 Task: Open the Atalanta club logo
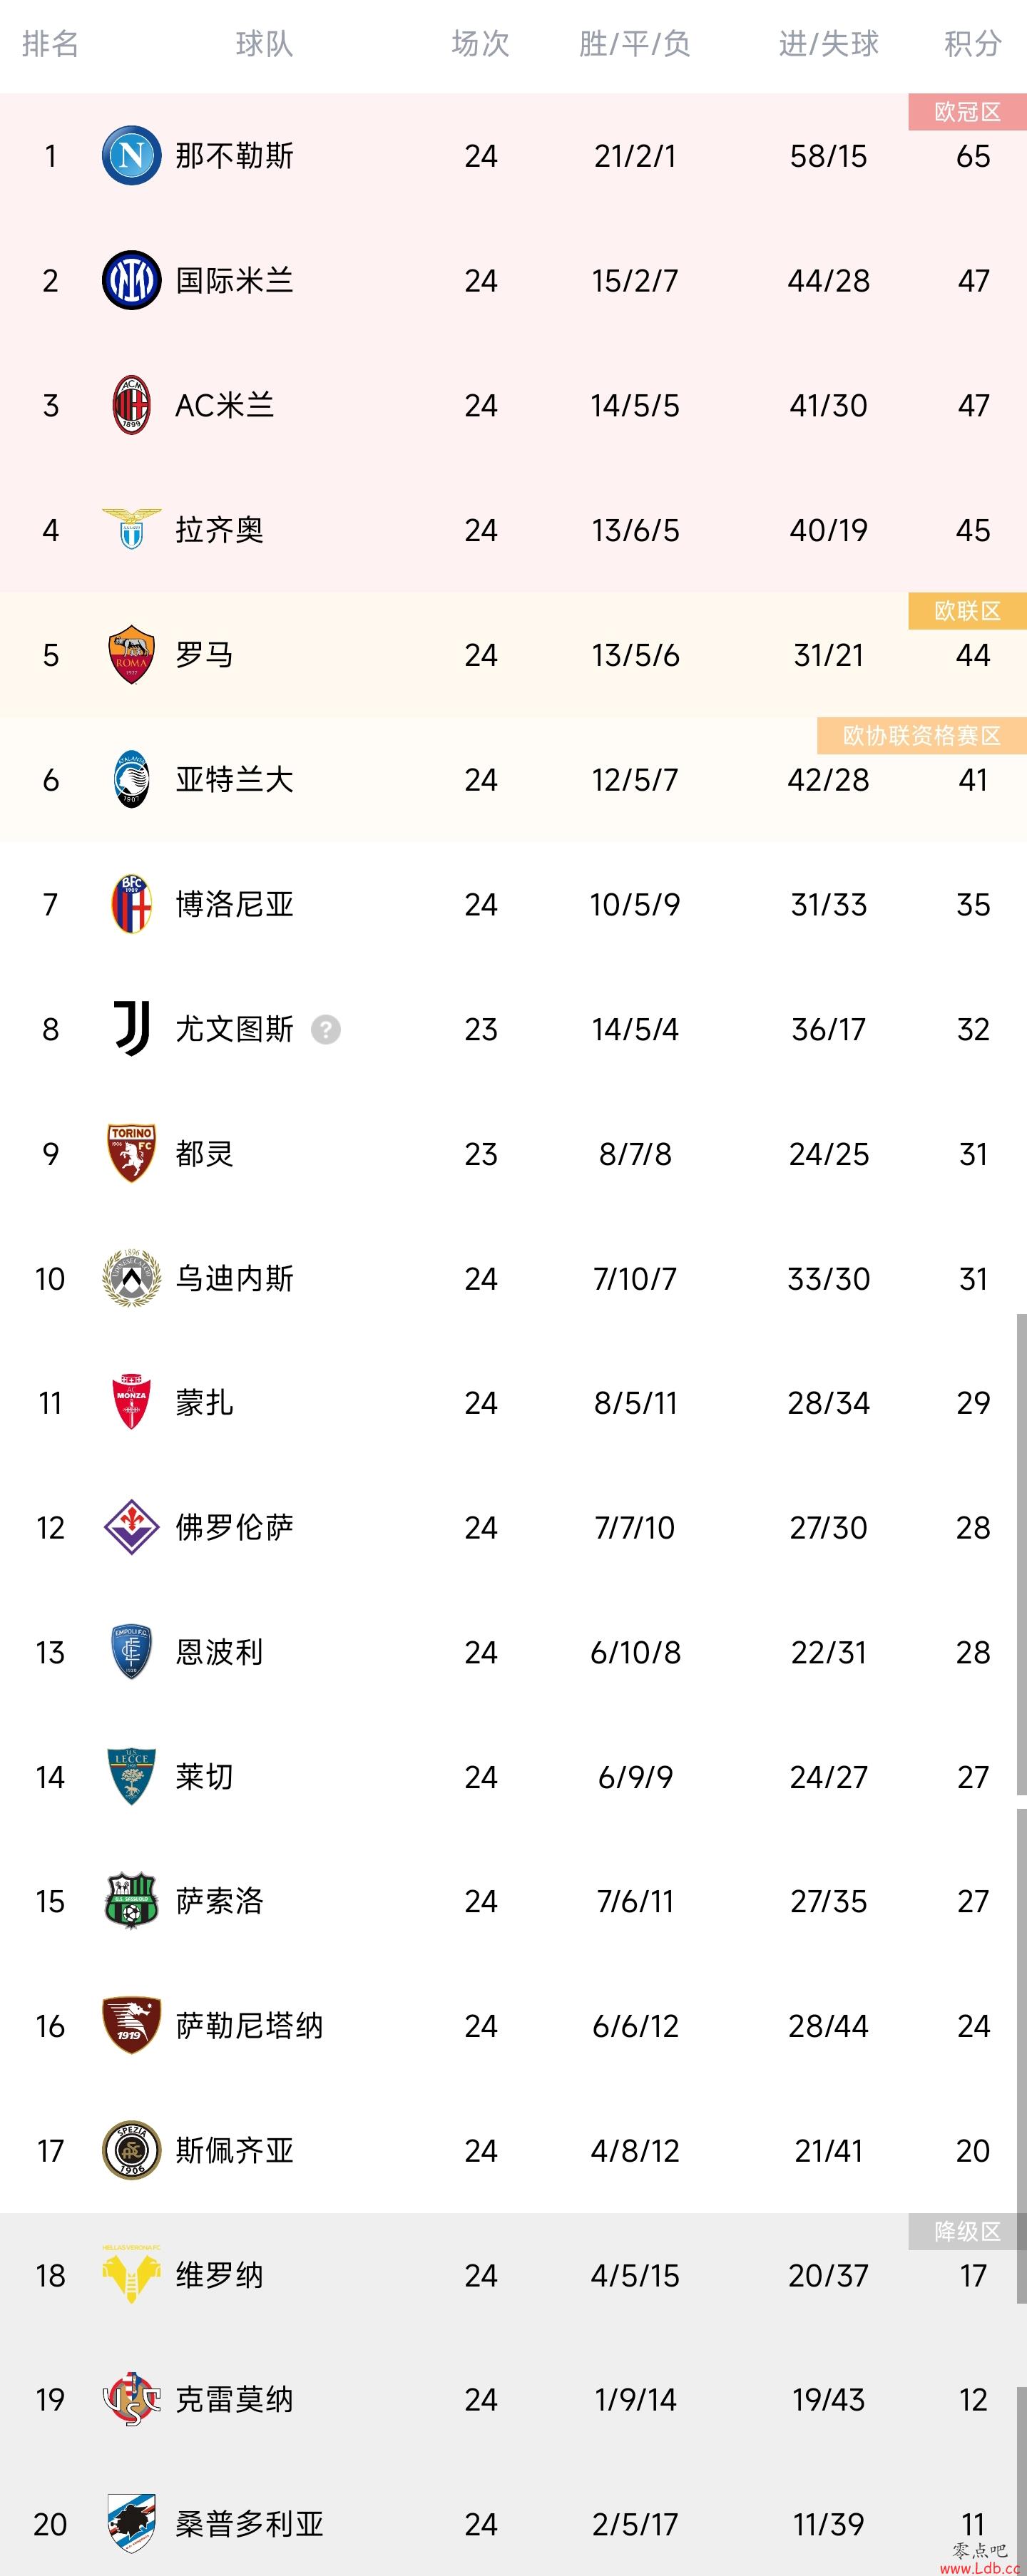pyautogui.click(x=131, y=779)
